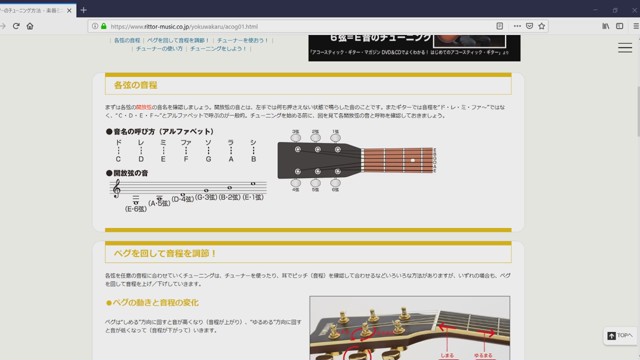Follow the チューナーの使い方 link
Image resolution: width=640 pixels, height=360 pixels.
[159, 49]
